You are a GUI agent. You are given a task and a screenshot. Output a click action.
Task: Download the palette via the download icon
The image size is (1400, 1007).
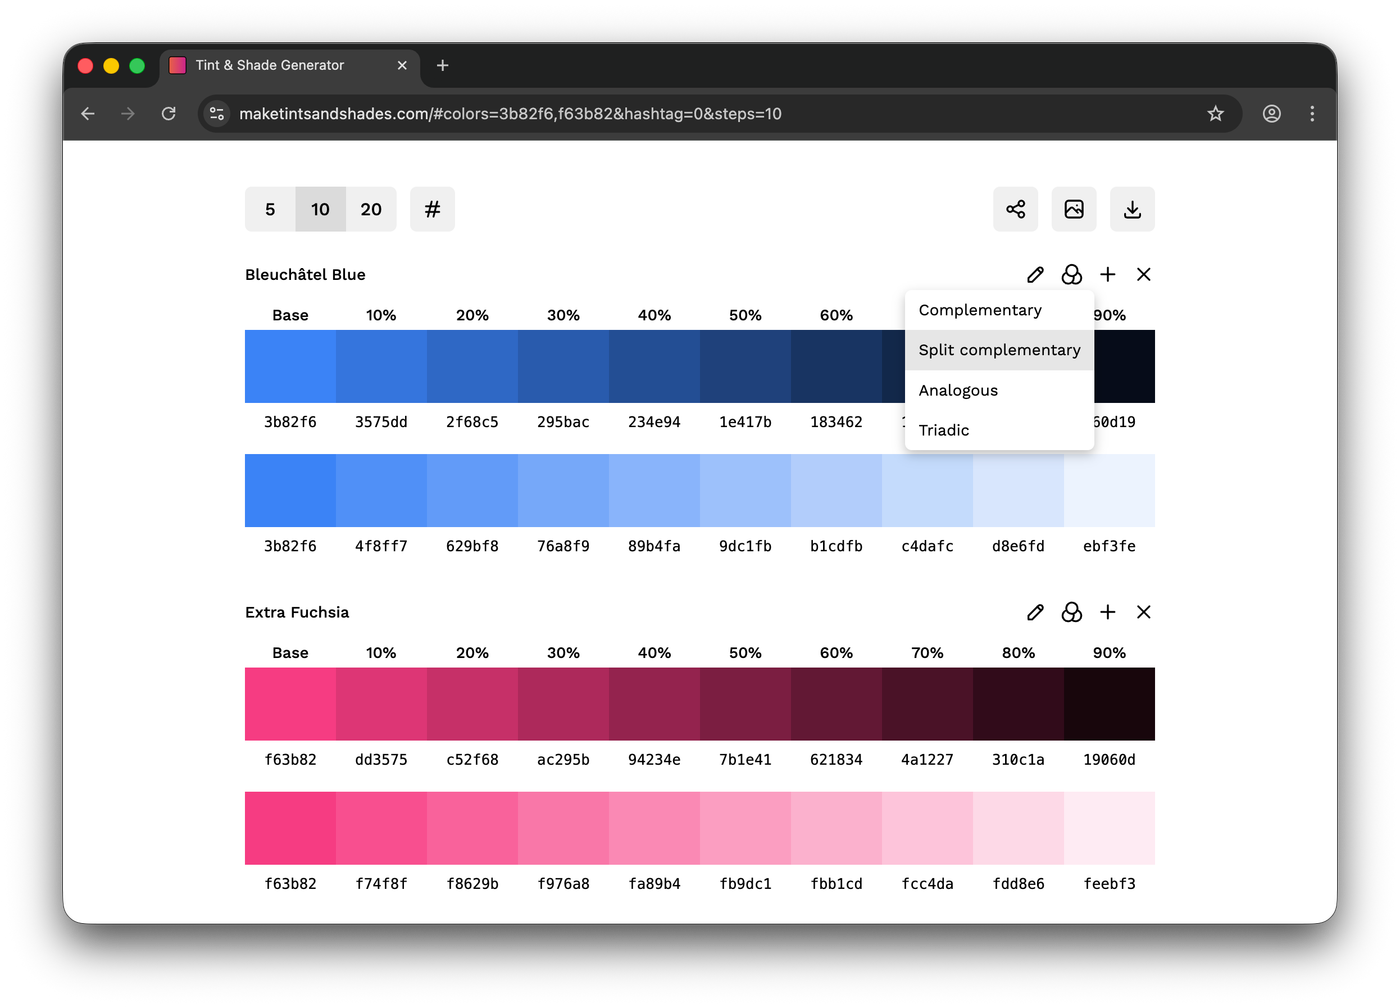1132,209
